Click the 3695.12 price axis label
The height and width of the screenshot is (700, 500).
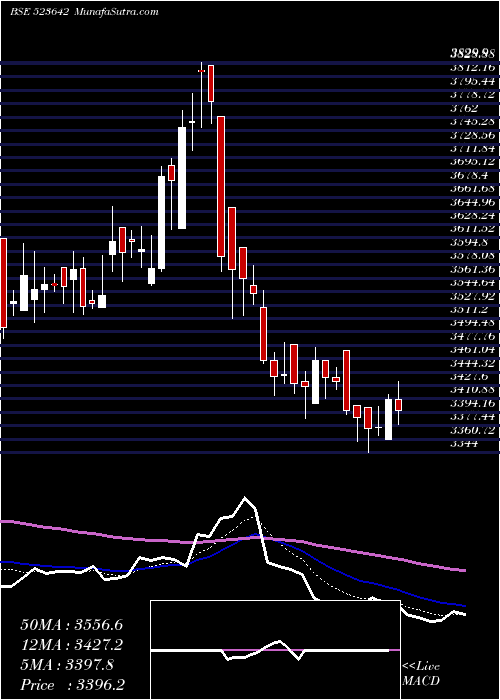(472, 162)
